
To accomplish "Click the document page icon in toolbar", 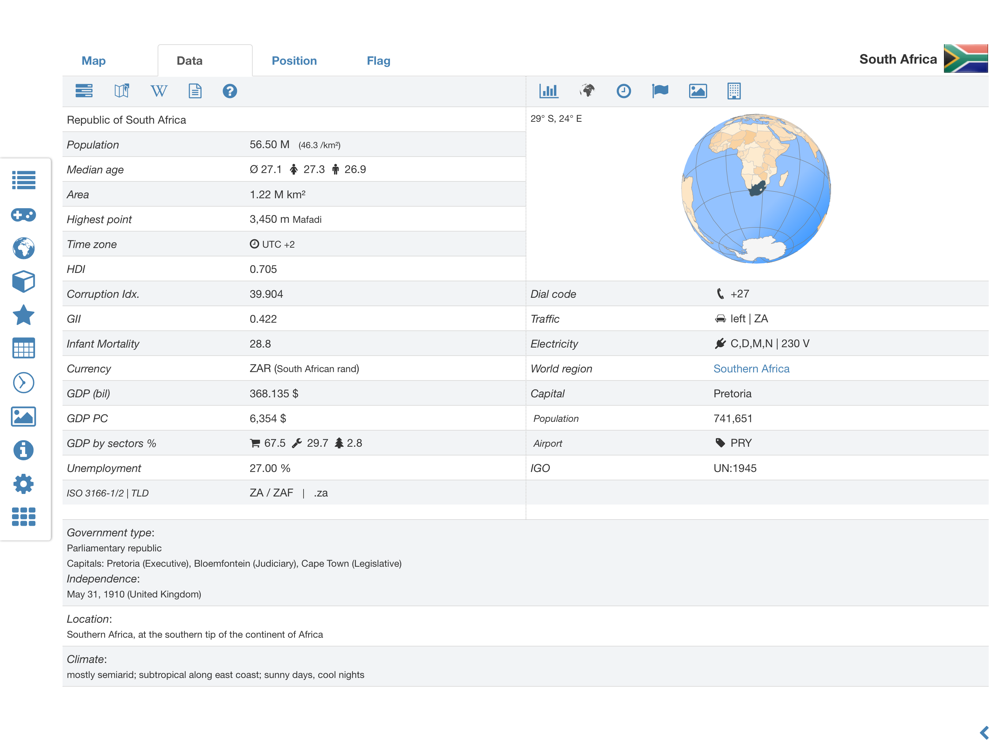I will click(195, 91).
